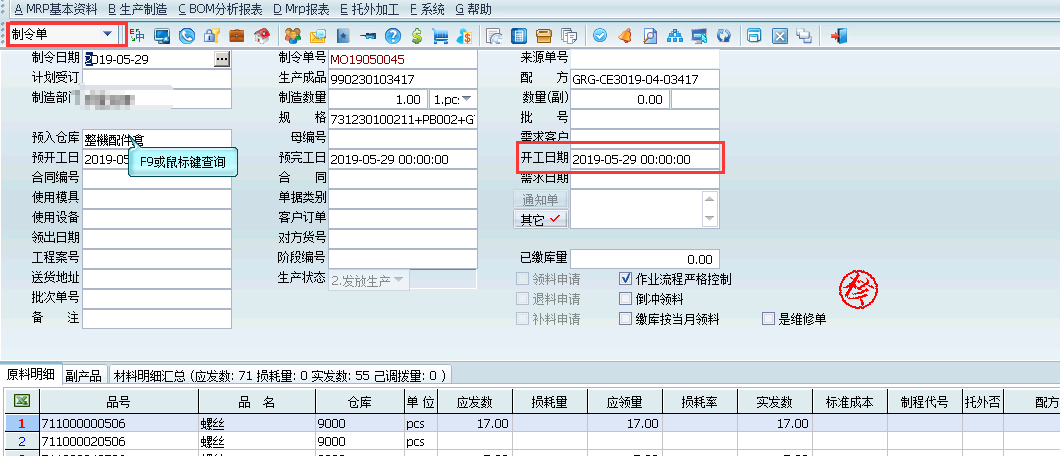Switch to the 副产品 tab
Screen dimensions: 1060x456
(x=84, y=376)
